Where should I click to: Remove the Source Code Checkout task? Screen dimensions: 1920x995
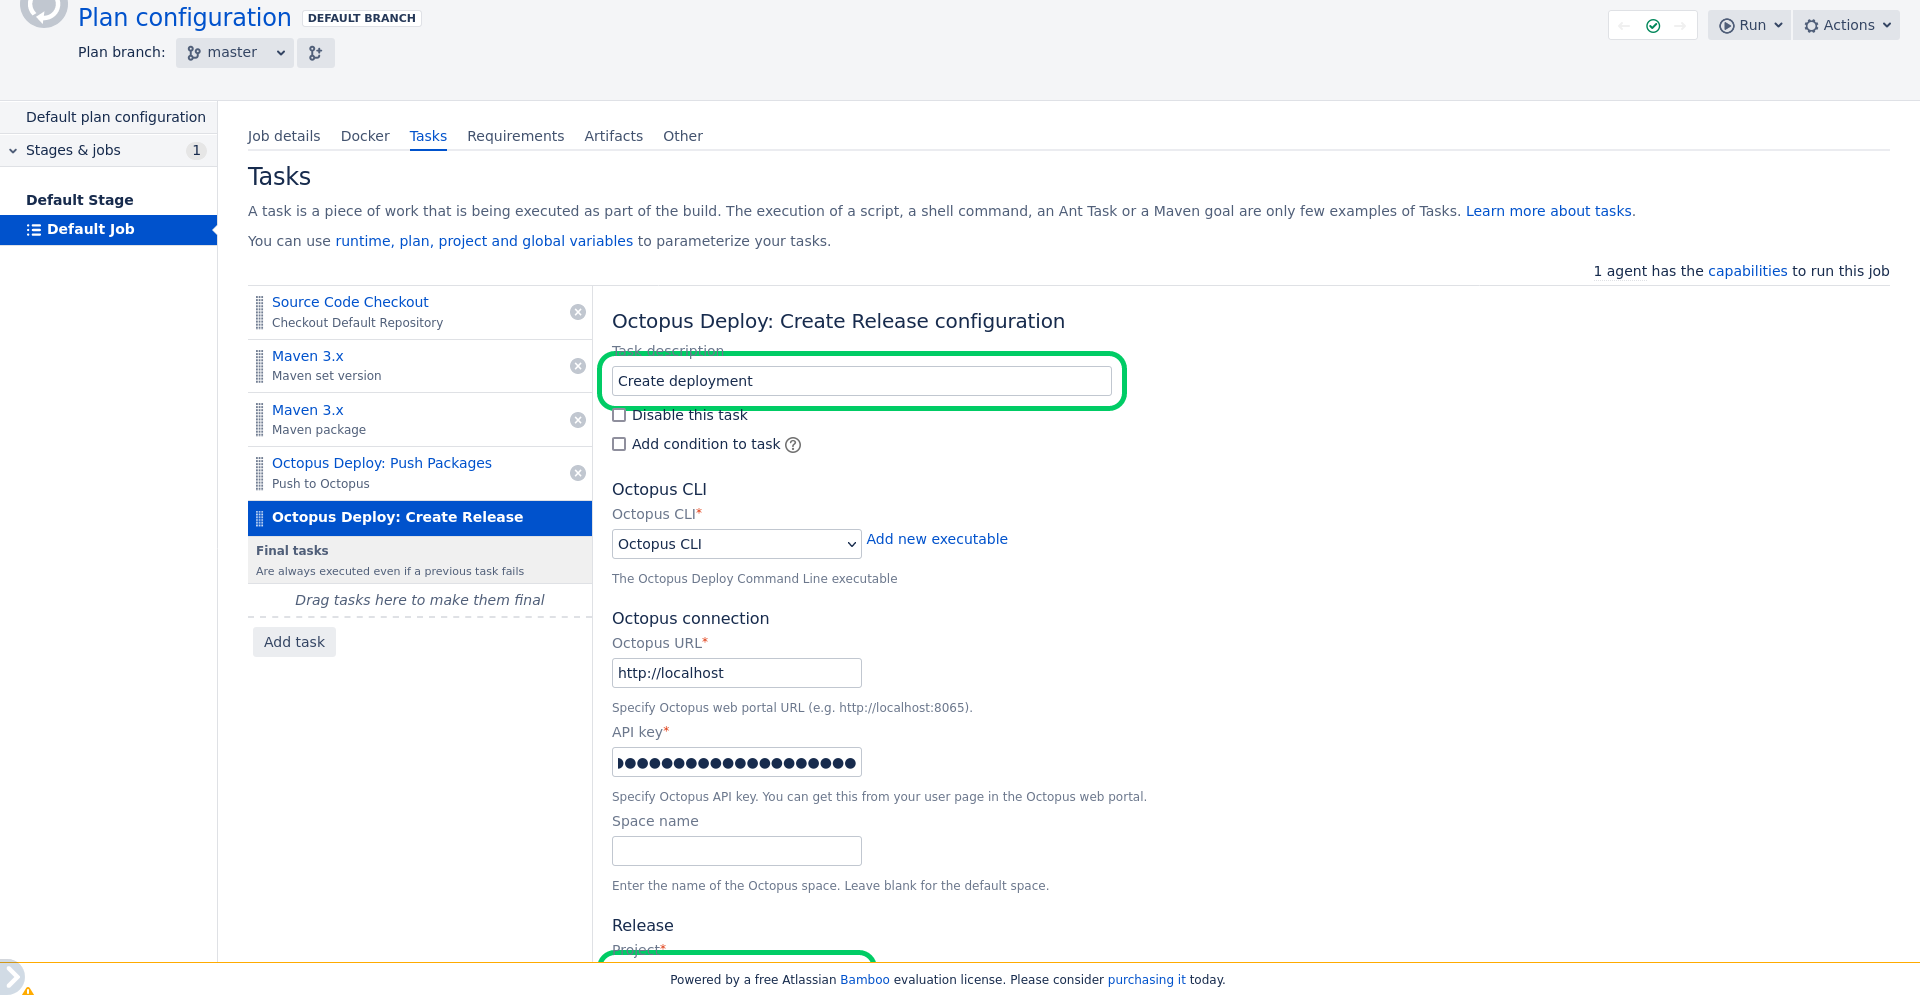(x=578, y=312)
